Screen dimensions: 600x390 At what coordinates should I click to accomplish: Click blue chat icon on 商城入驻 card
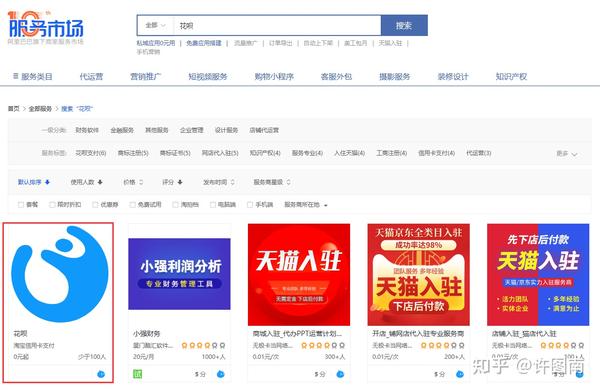point(340,374)
